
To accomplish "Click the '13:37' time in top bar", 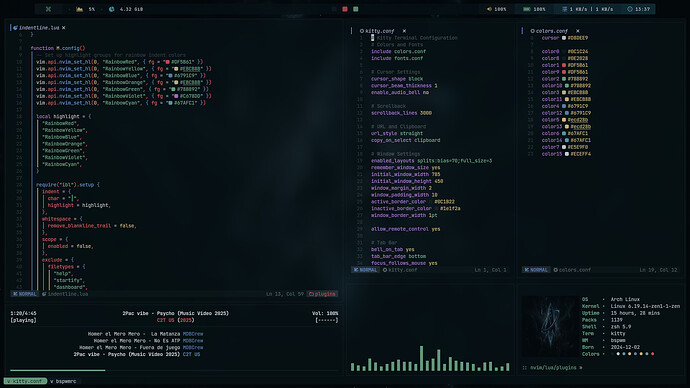I will click(x=642, y=9).
